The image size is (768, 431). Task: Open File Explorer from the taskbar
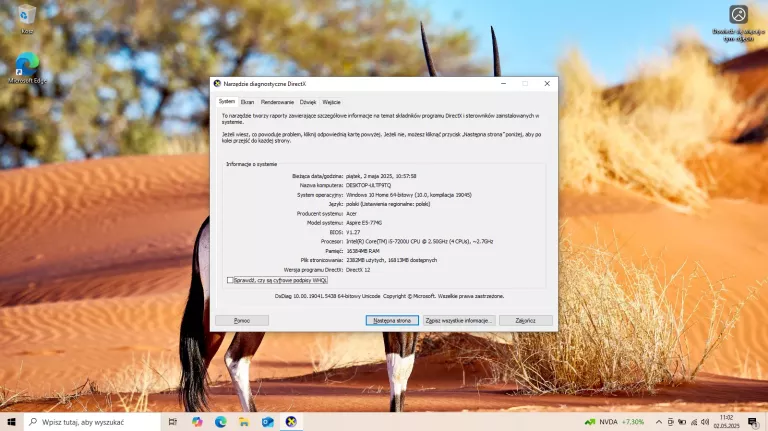[x=244, y=422]
